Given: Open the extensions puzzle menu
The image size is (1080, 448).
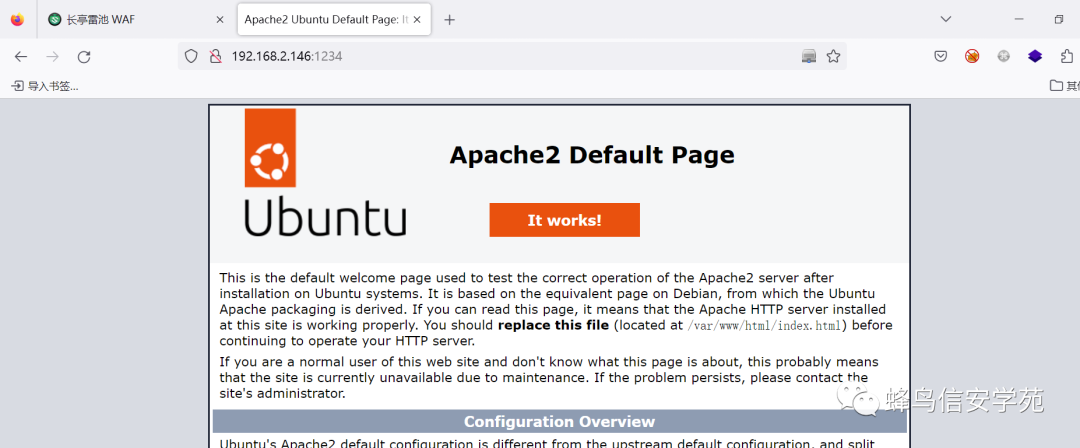Looking at the screenshot, I should pos(1067,57).
